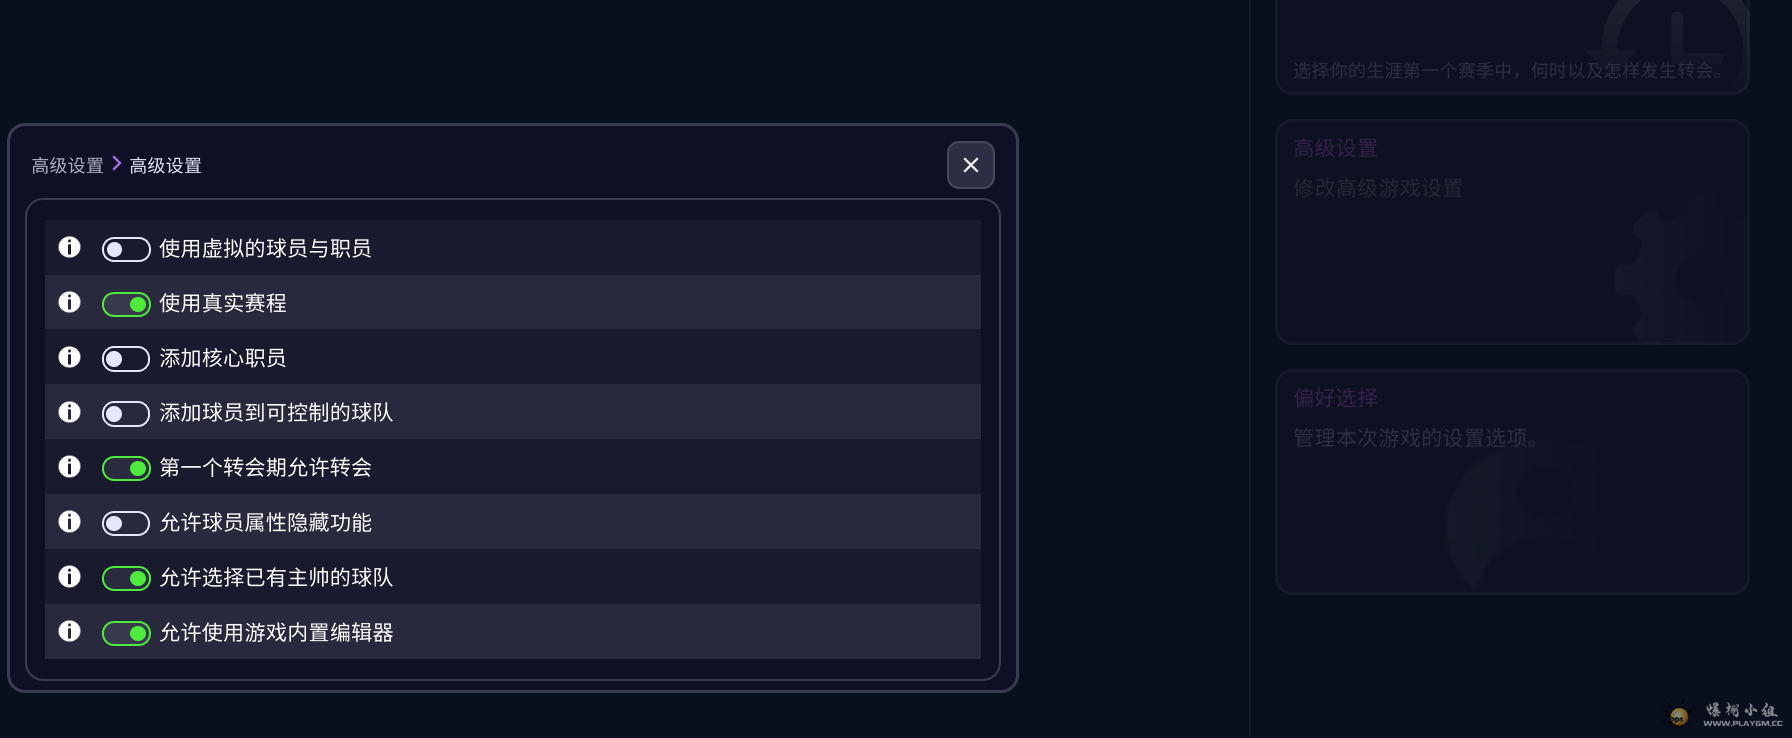Screen dimensions: 1792x738
Task: Show info for 添加核心职员 option
Action: [x=69, y=357]
